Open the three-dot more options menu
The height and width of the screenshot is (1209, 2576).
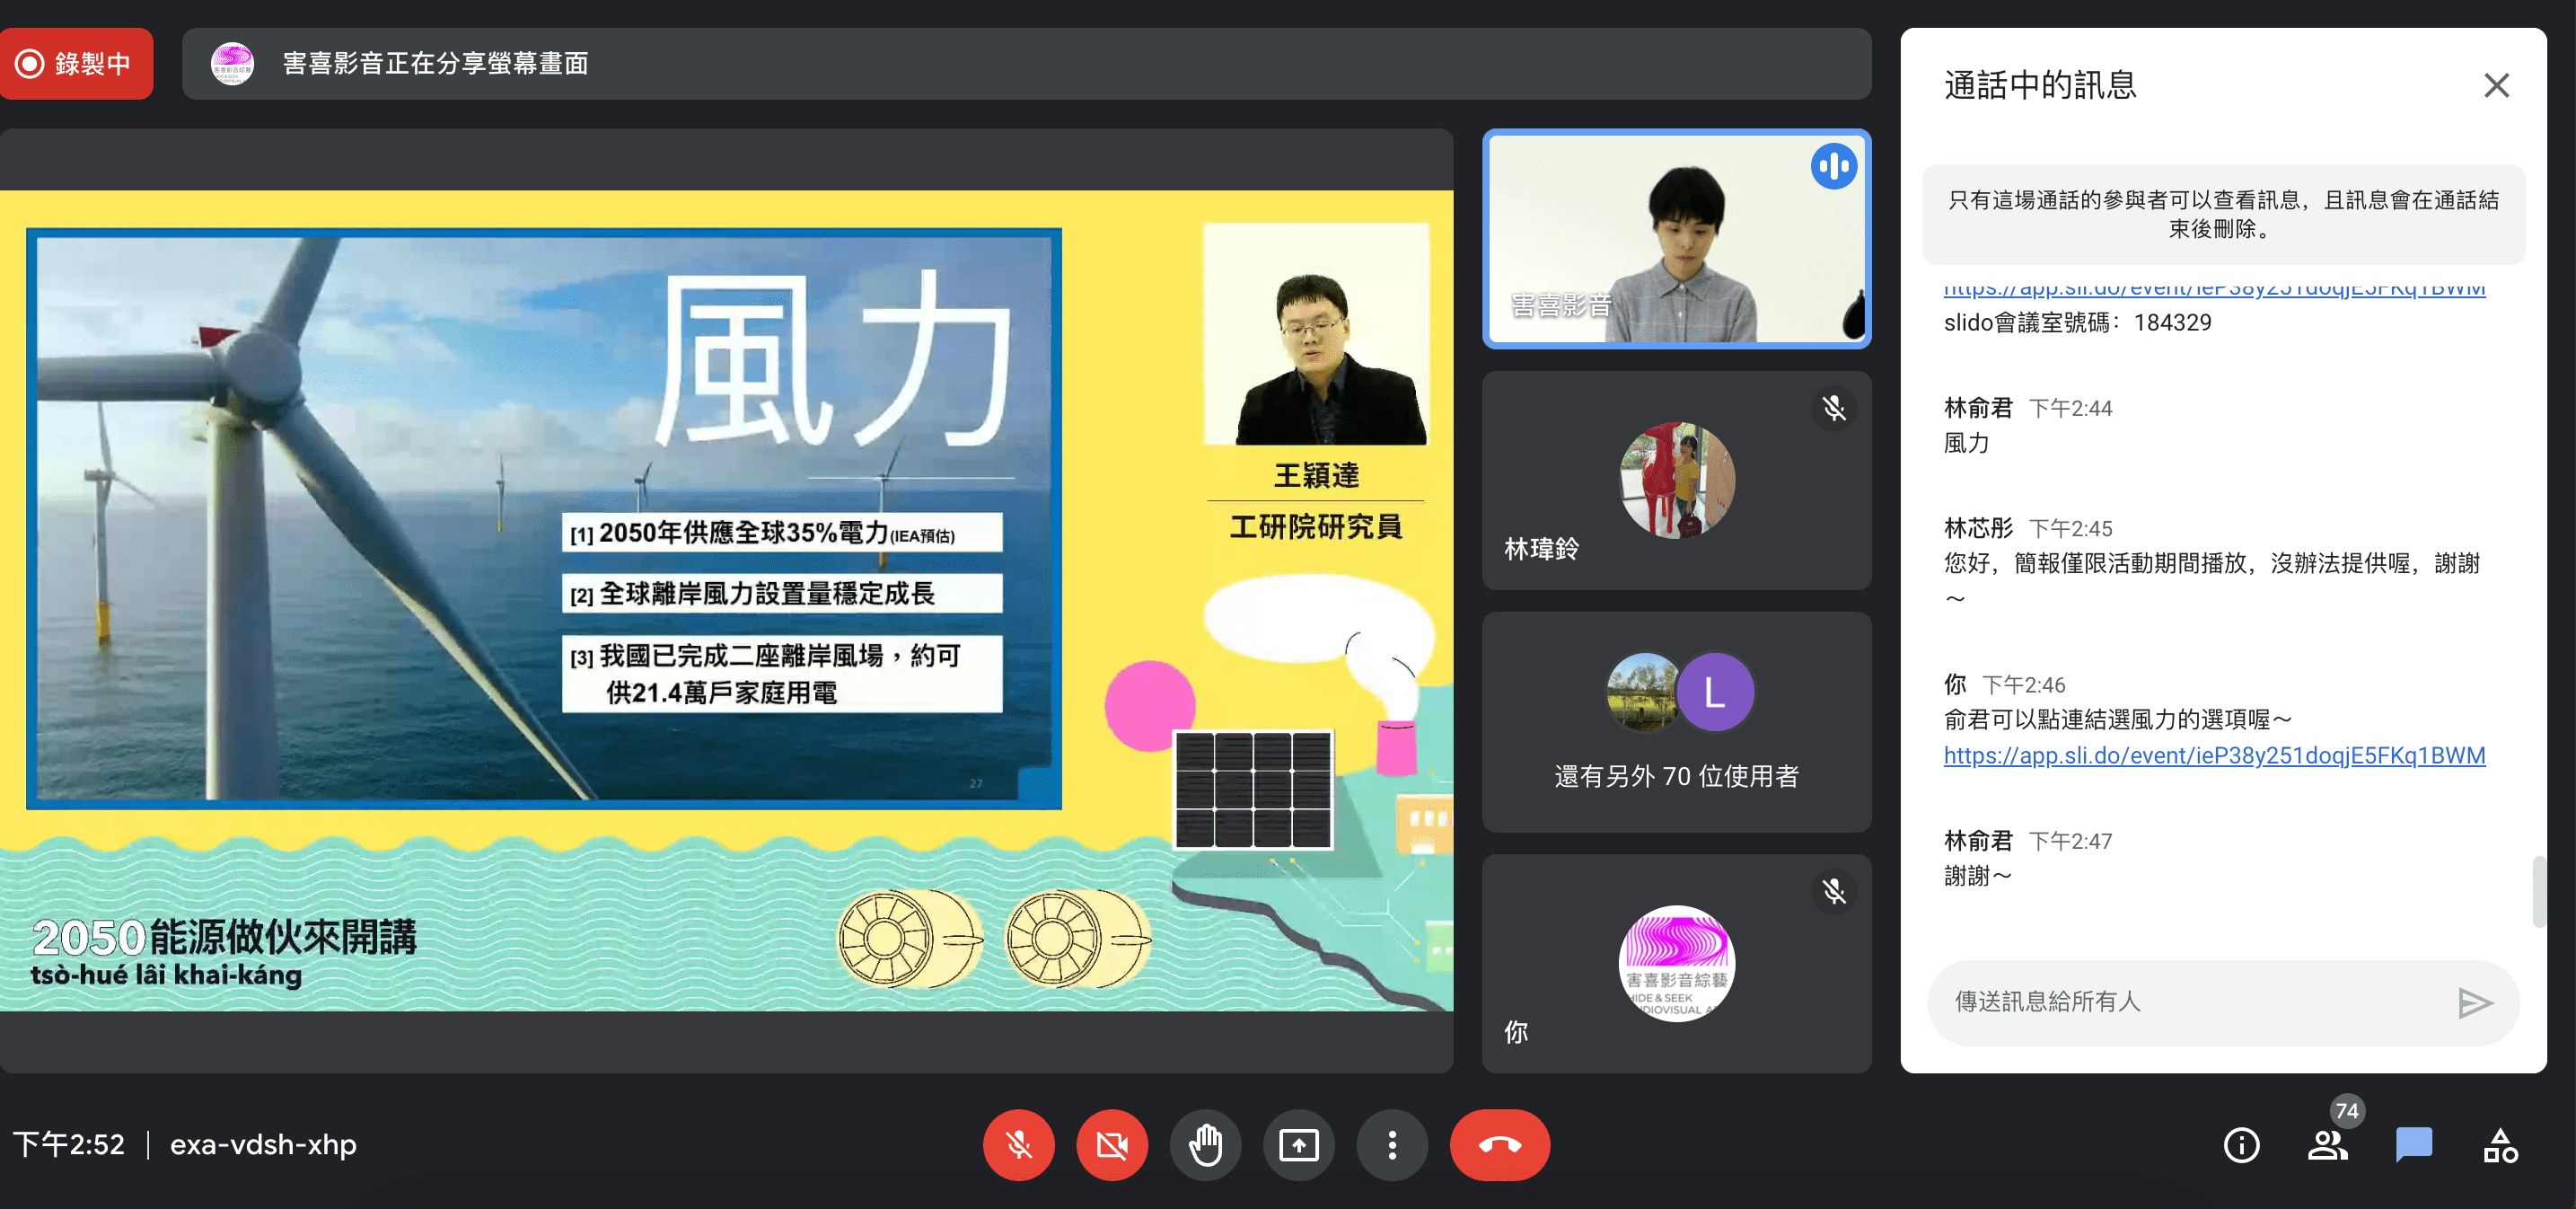pos(1391,1144)
